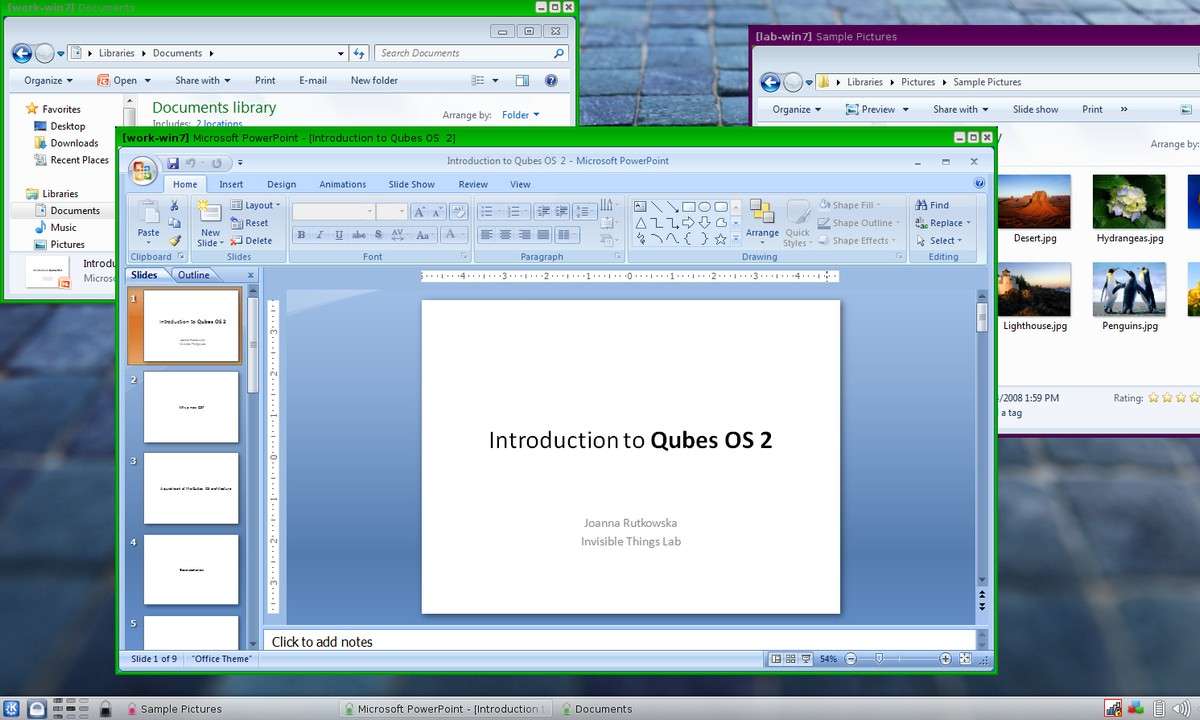This screenshot has height=720, width=1200.
Task: Open the PowerPoint Help question mark icon
Action: tap(980, 184)
